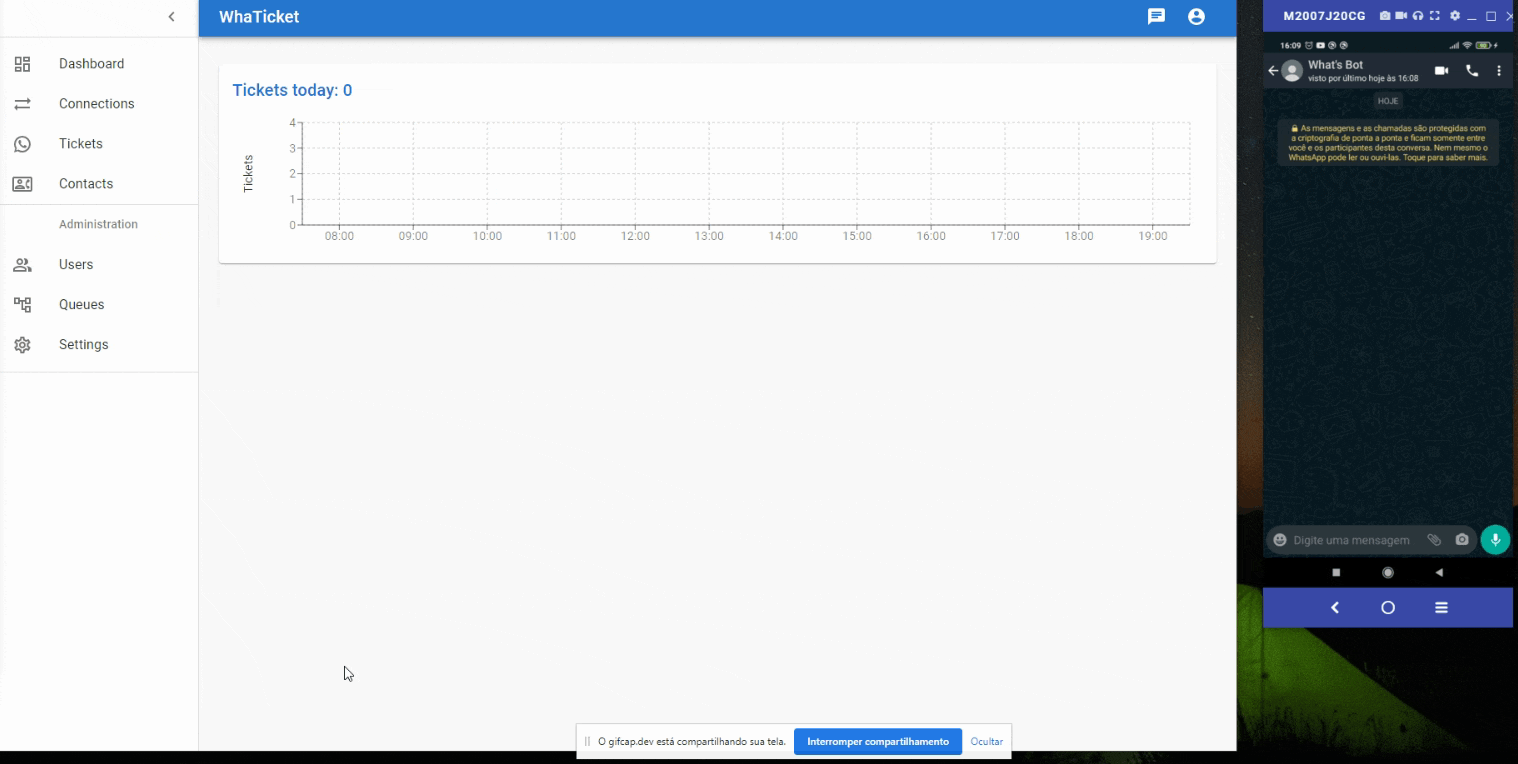Collapse the sidebar with the chevron arrow
The width and height of the screenshot is (1518, 764).
(x=171, y=17)
